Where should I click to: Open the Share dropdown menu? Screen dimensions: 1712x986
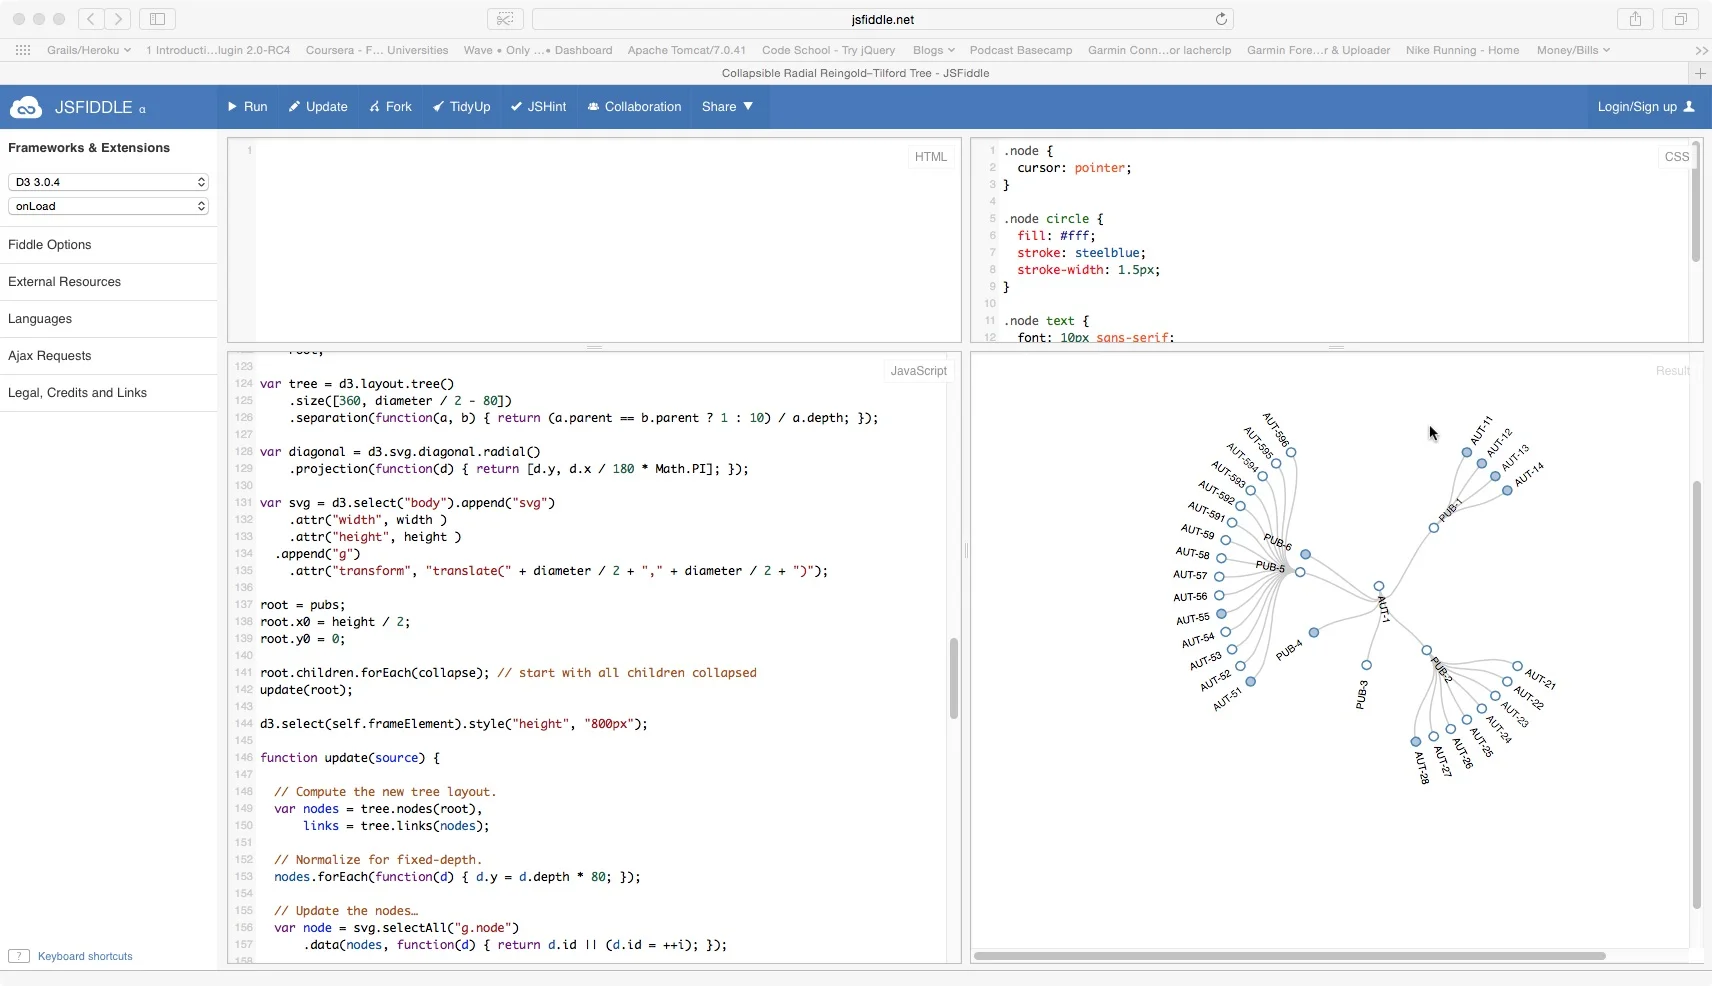coord(728,107)
